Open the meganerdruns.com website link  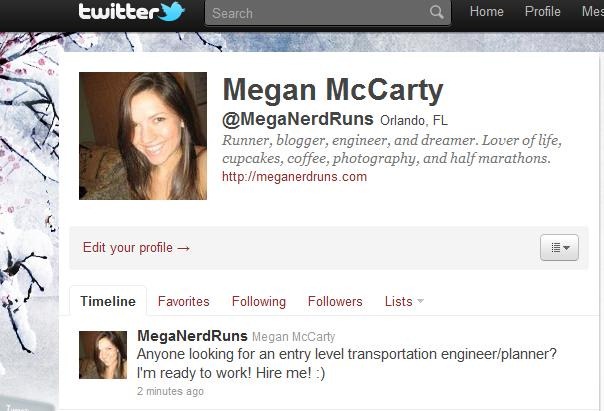pos(294,177)
